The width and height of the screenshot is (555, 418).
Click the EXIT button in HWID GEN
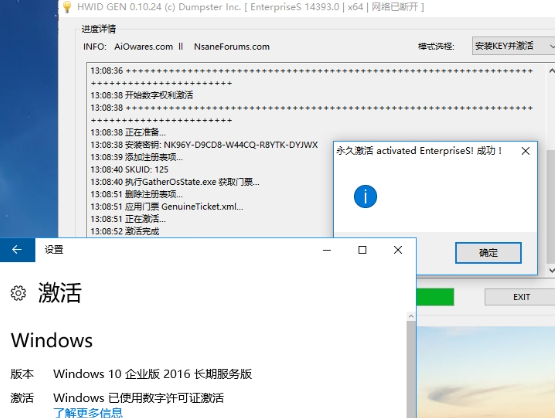[x=521, y=297]
